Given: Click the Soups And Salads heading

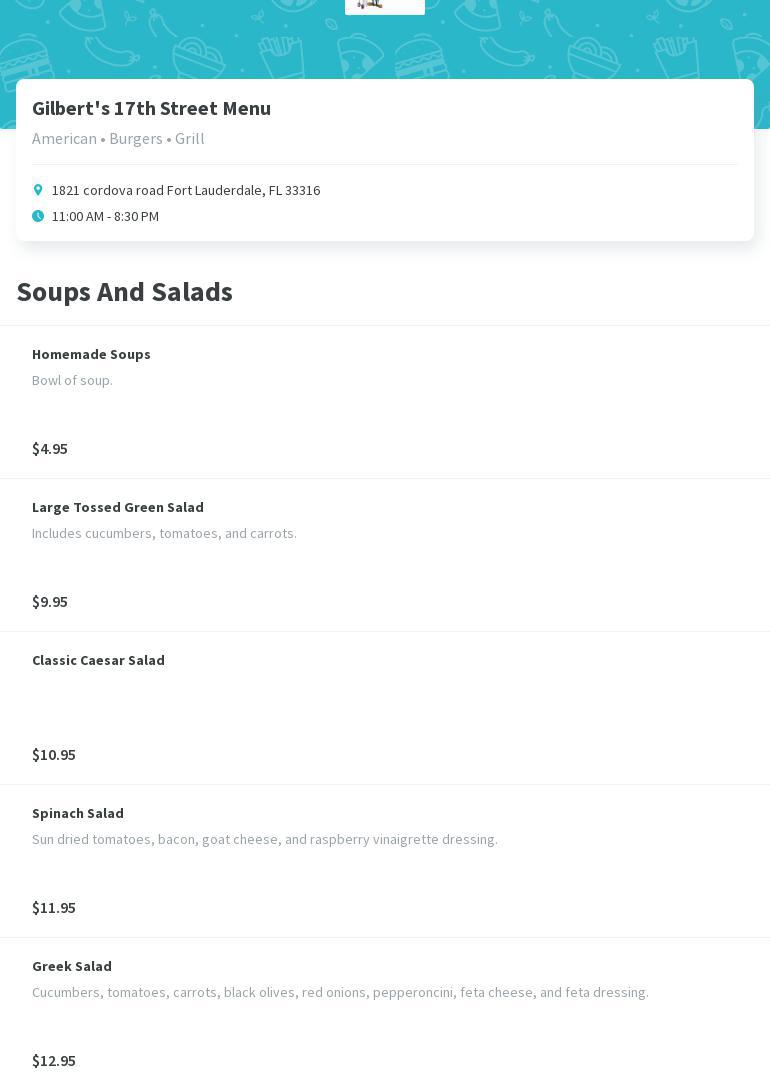Looking at the screenshot, I should pyautogui.click(x=124, y=291).
